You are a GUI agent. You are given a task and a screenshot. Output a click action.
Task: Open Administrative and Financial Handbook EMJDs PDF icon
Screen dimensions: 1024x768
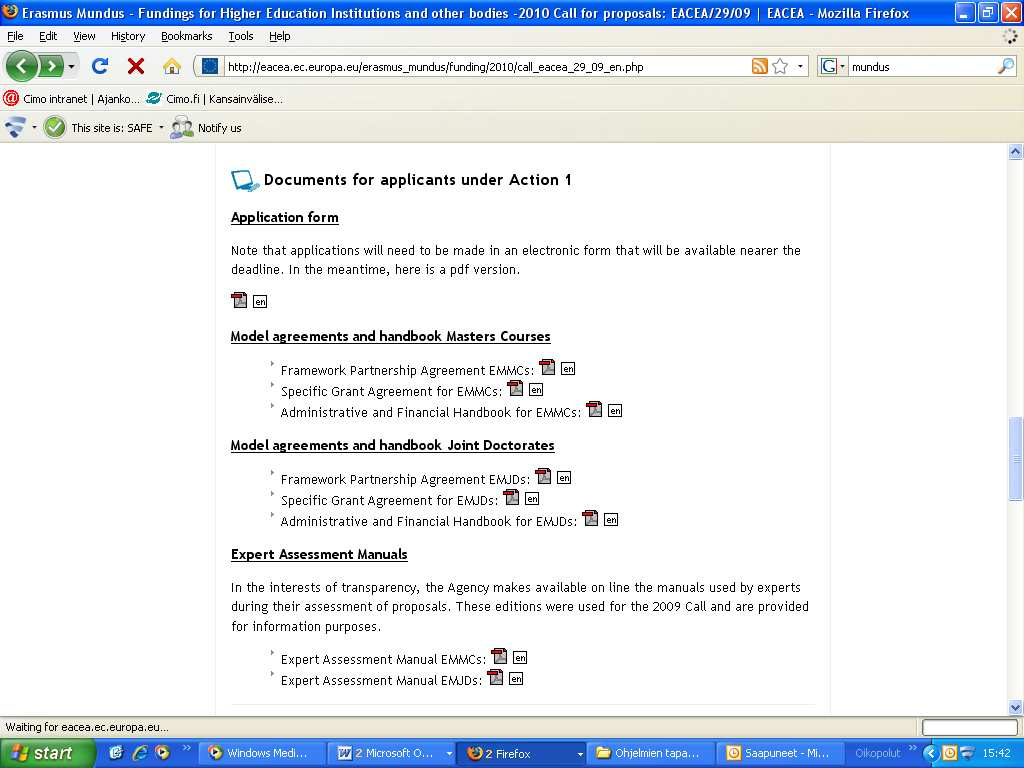point(590,518)
